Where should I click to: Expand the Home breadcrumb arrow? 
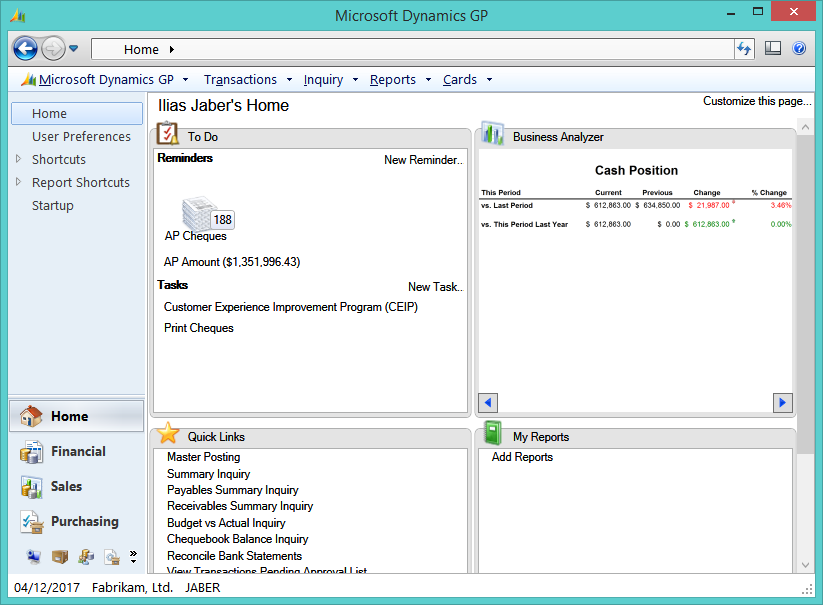[172, 49]
